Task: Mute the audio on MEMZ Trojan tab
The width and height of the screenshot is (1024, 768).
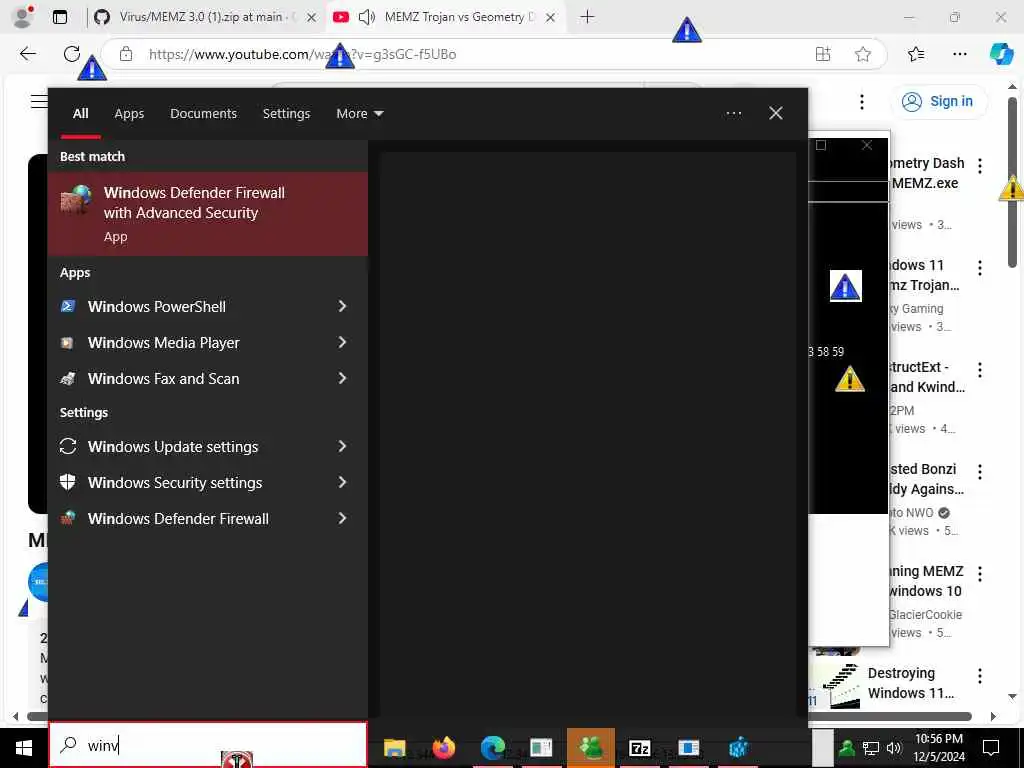Action: pos(367,17)
